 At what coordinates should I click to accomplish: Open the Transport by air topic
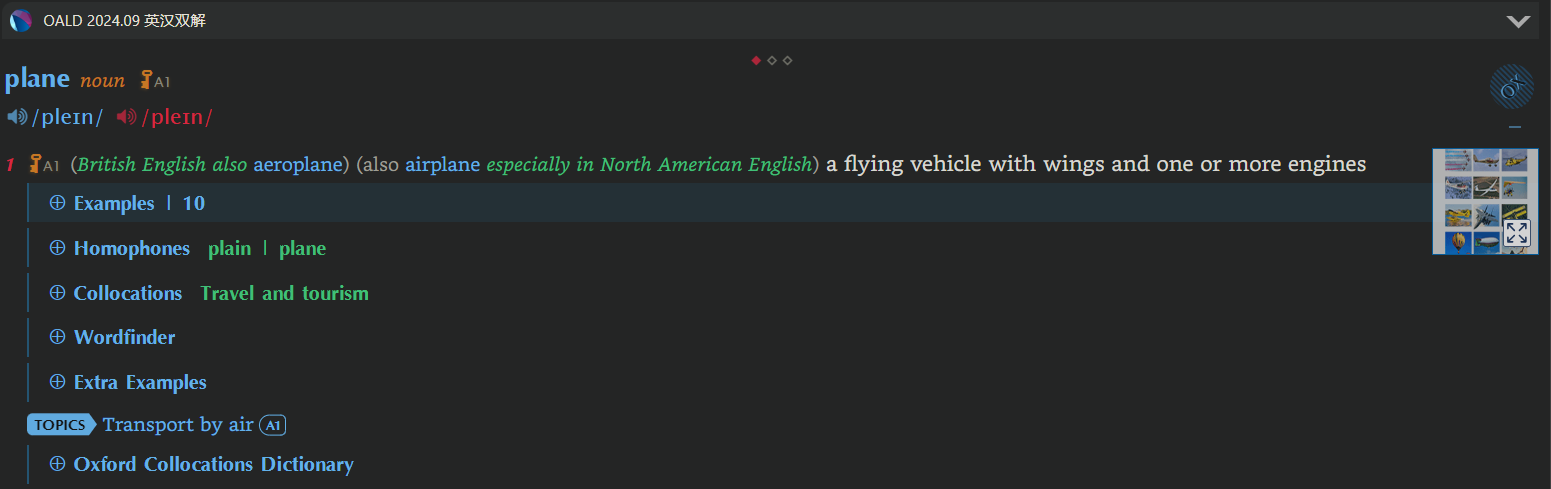point(178,425)
